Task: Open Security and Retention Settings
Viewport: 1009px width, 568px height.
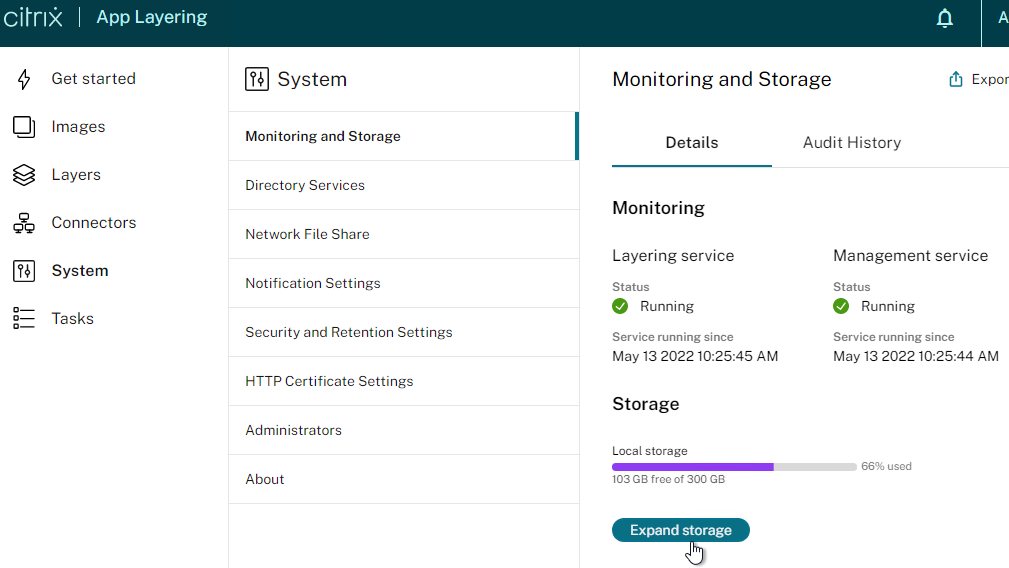Action: 403,332
